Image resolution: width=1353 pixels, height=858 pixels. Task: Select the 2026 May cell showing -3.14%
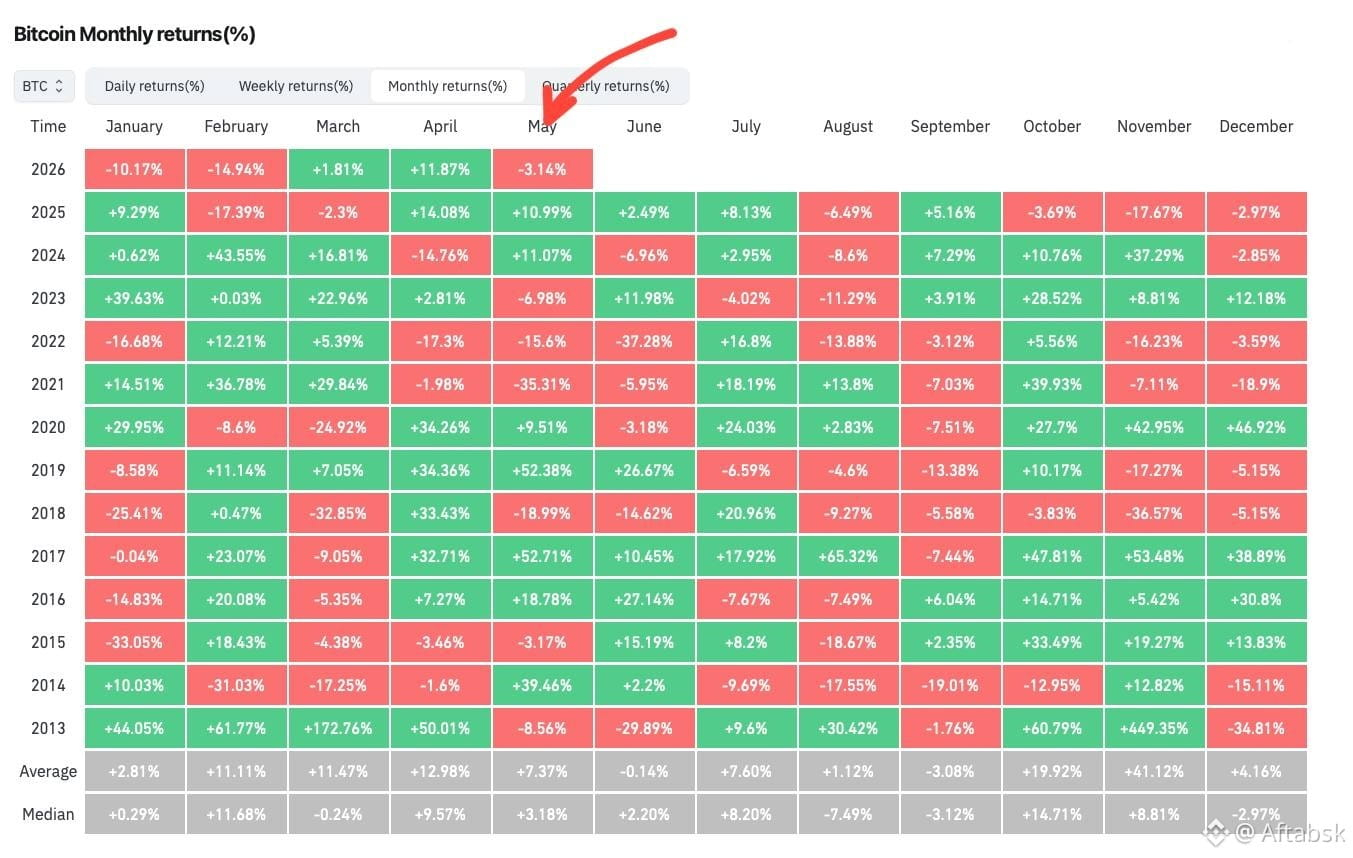(542, 169)
